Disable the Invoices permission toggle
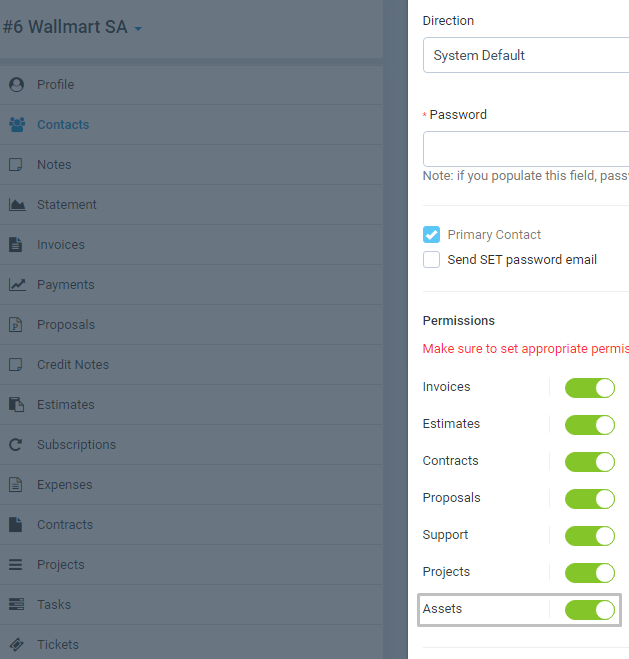 pyautogui.click(x=590, y=387)
